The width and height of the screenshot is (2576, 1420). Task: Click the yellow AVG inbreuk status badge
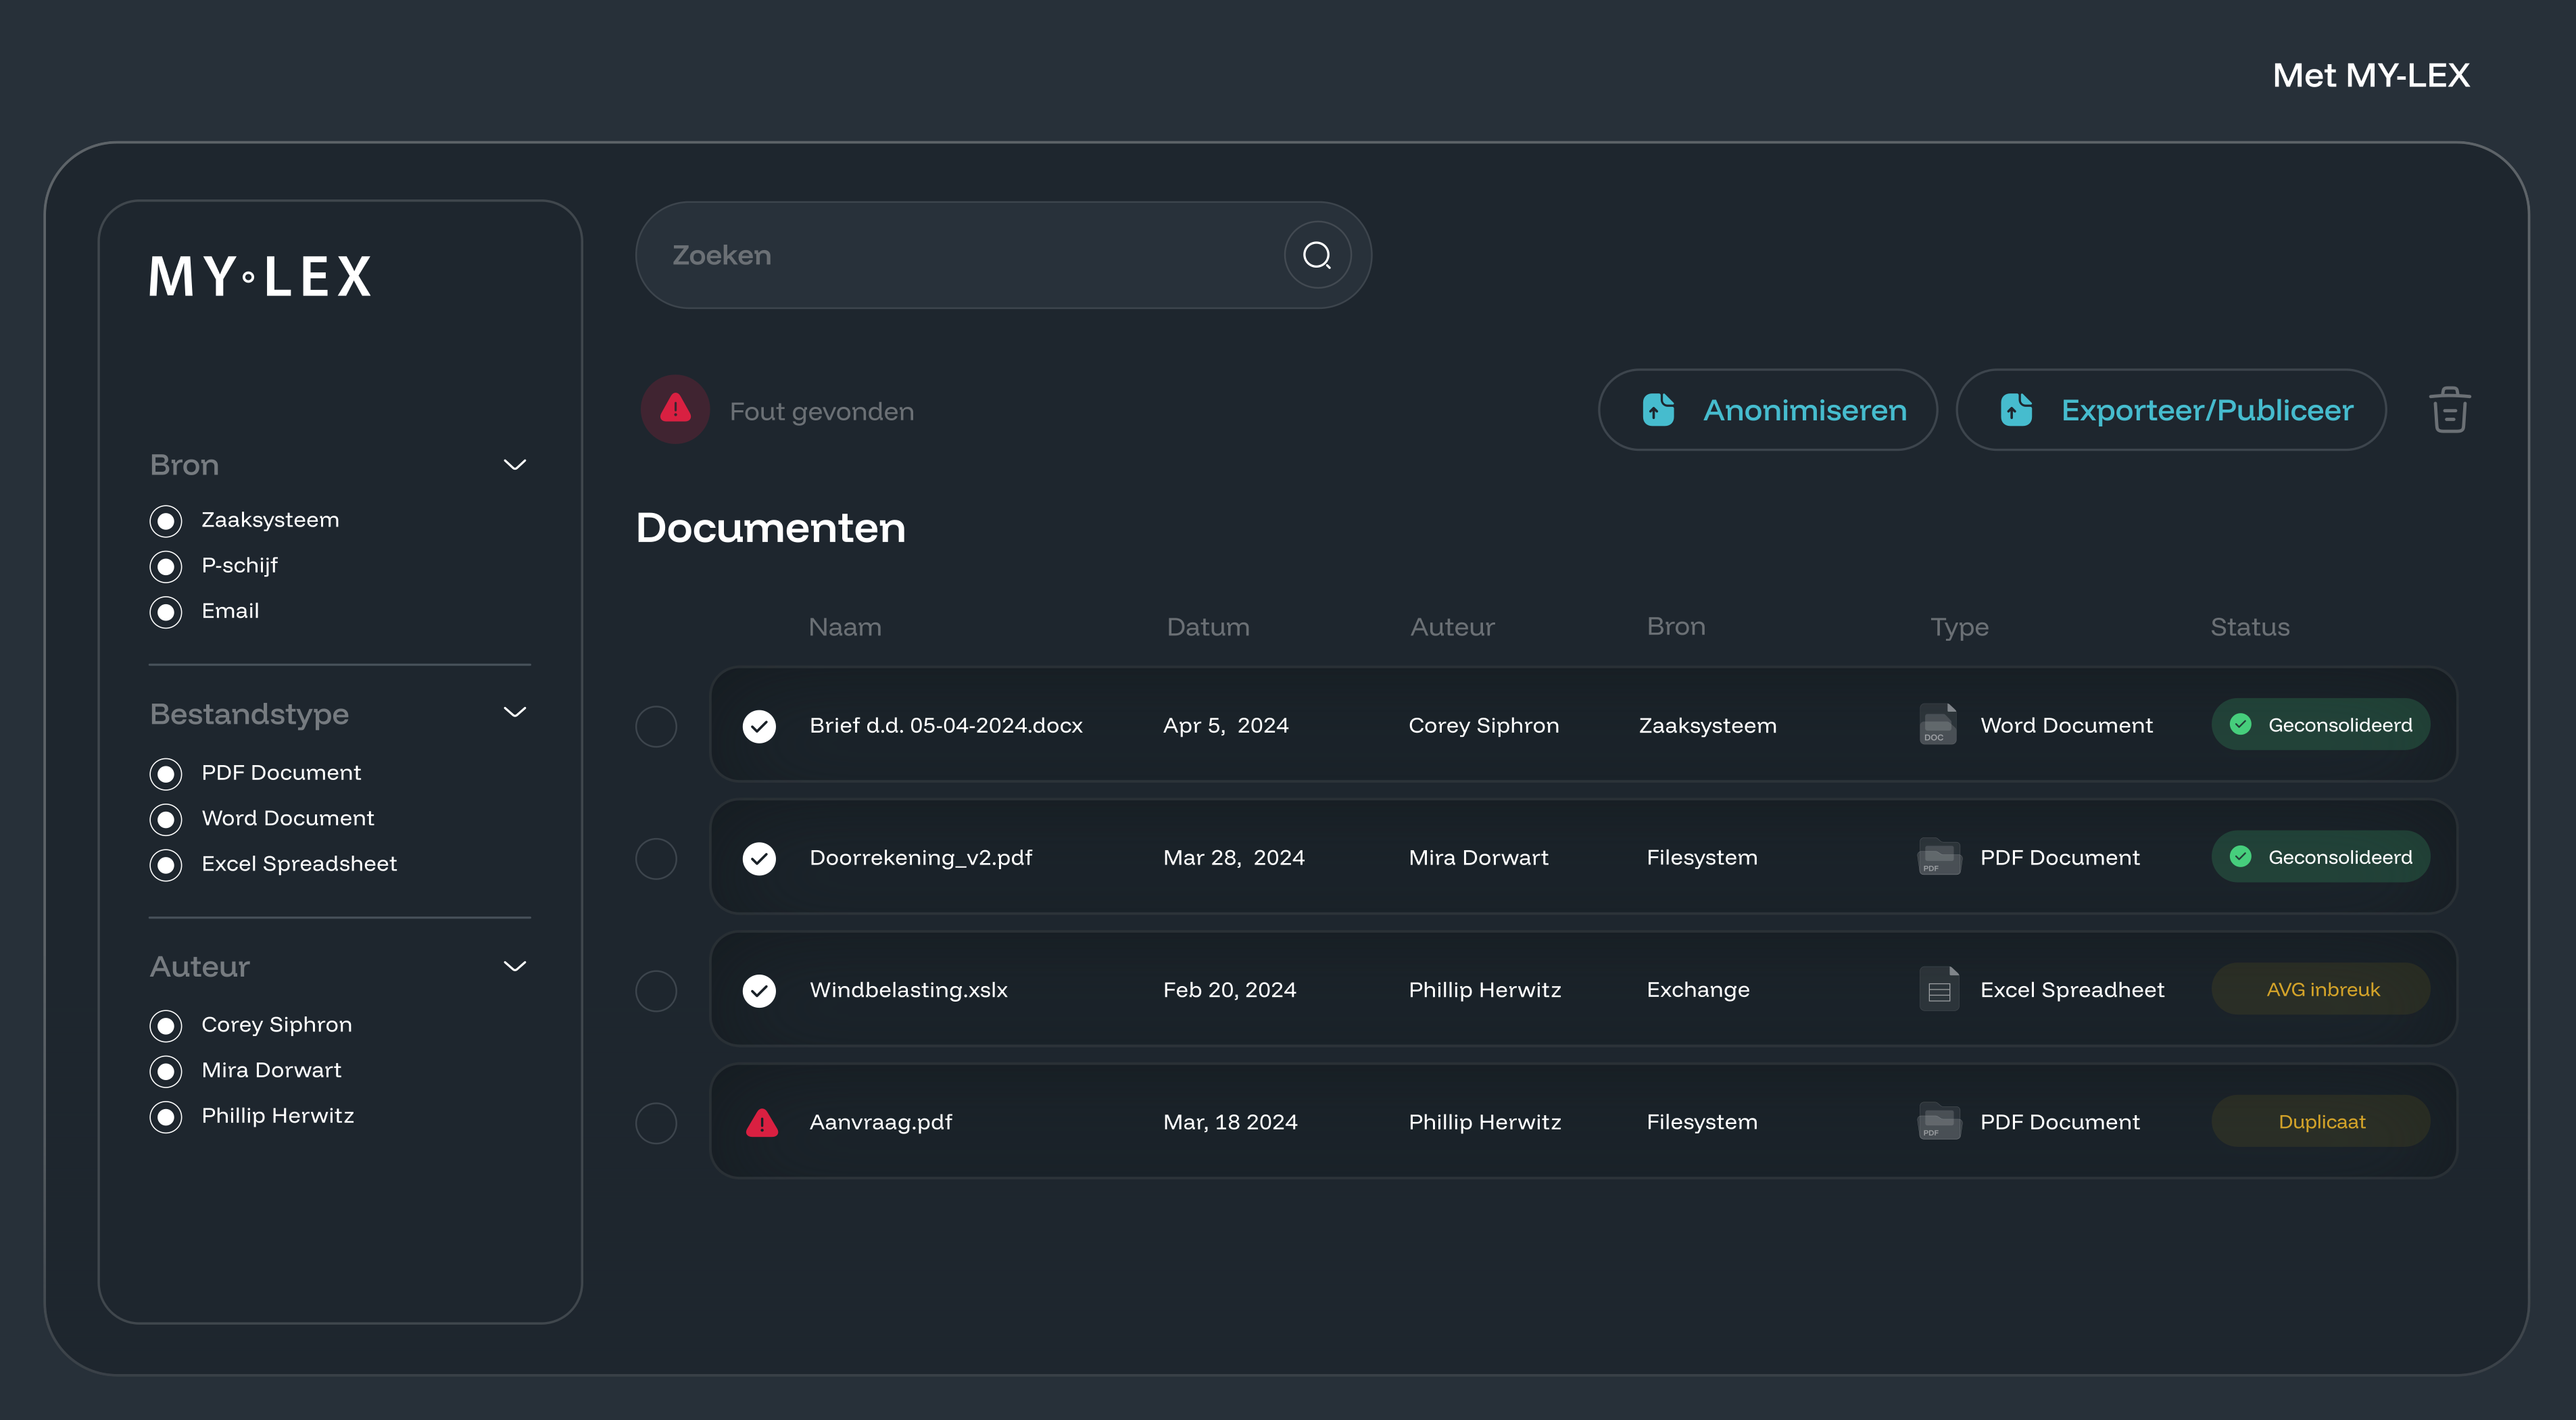pos(2320,989)
